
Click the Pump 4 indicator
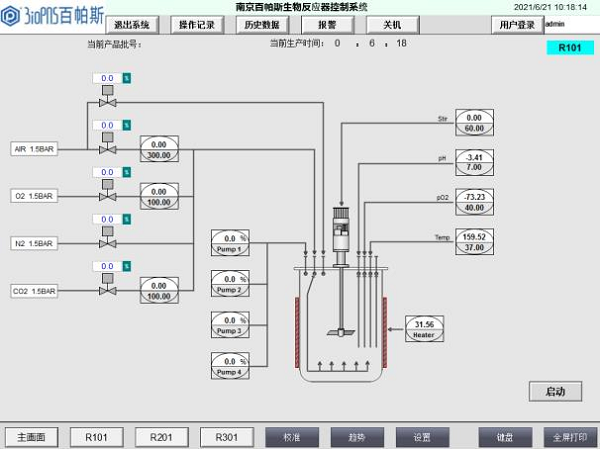tap(230, 367)
